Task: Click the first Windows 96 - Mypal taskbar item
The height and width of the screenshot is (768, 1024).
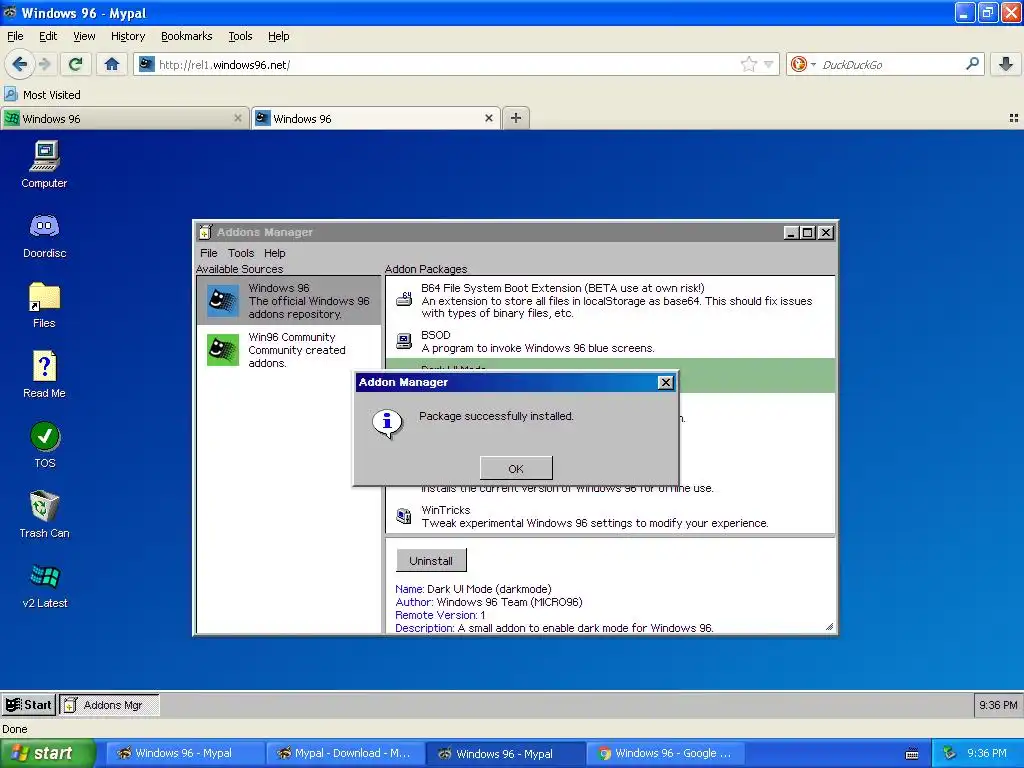Action: [185, 753]
